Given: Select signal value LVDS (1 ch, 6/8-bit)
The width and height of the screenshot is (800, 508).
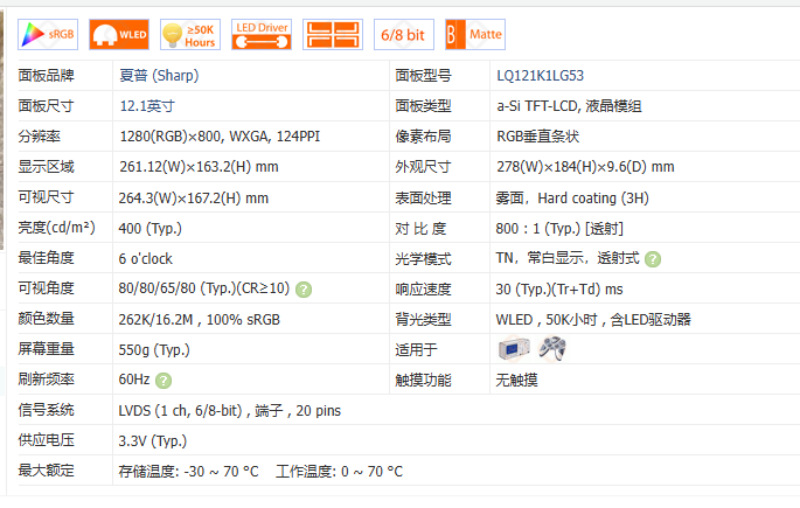Looking at the screenshot, I should tap(180, 411).
